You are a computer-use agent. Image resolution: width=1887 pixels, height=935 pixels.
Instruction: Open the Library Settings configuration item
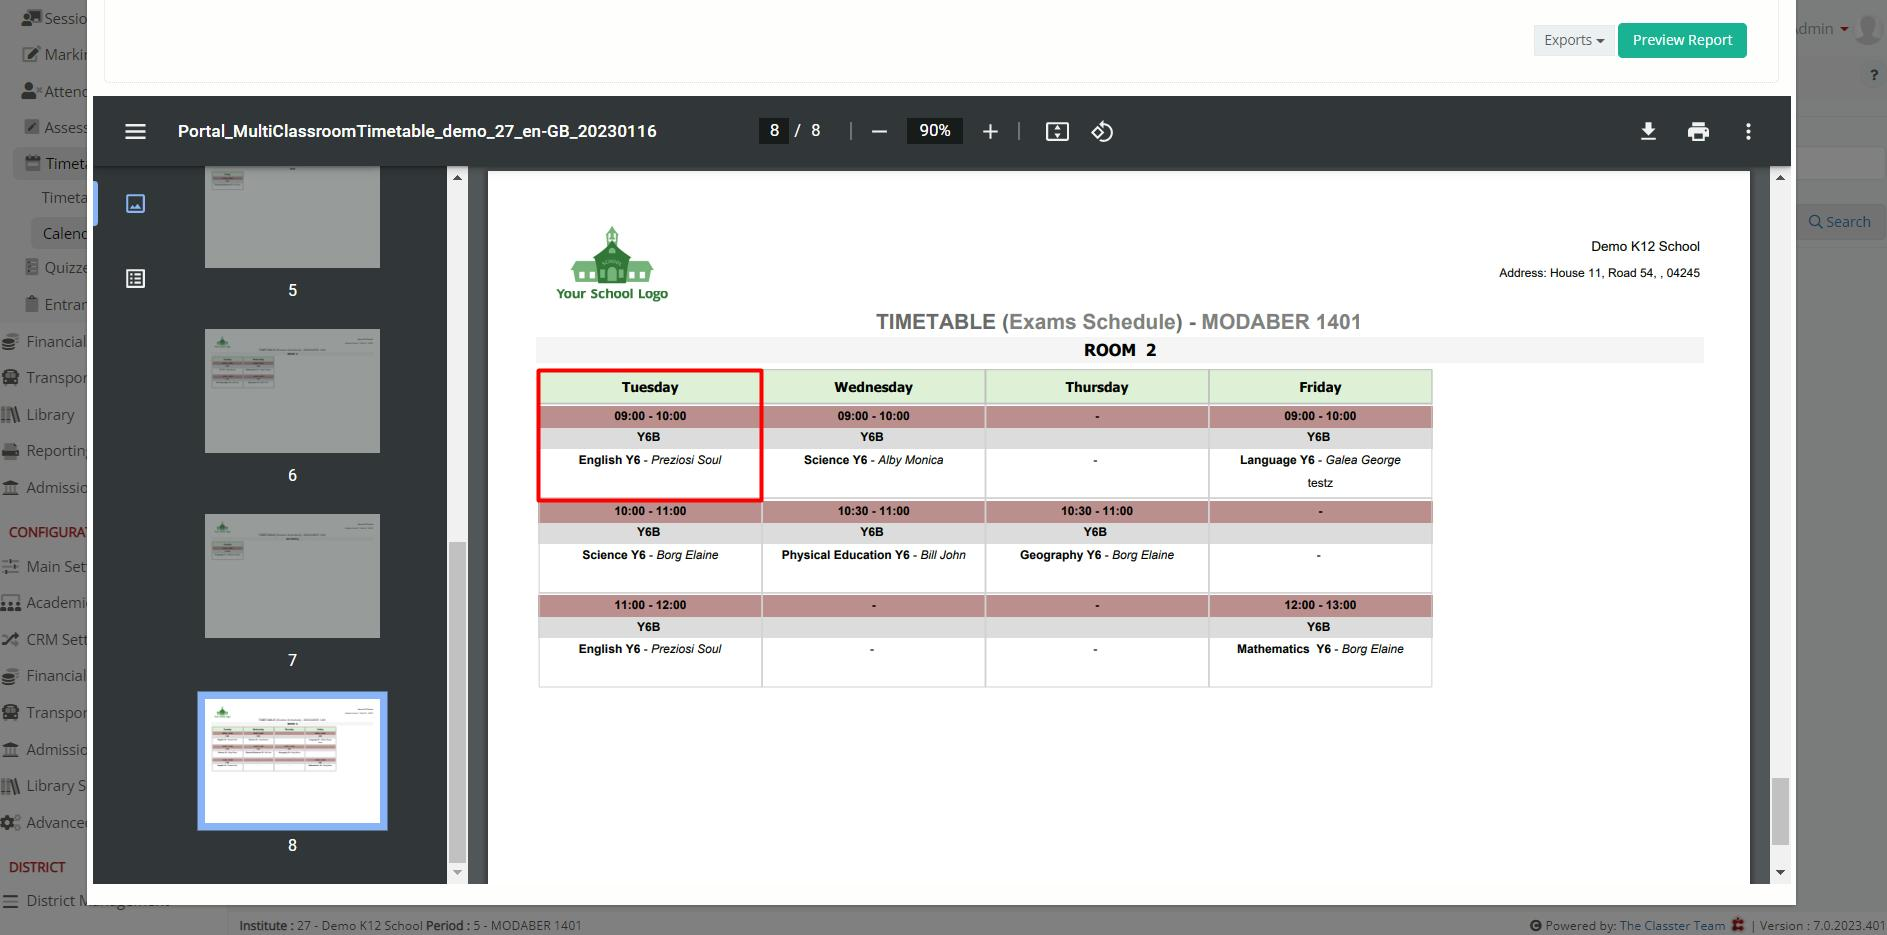pyautogui.click(x=44, y=785)
